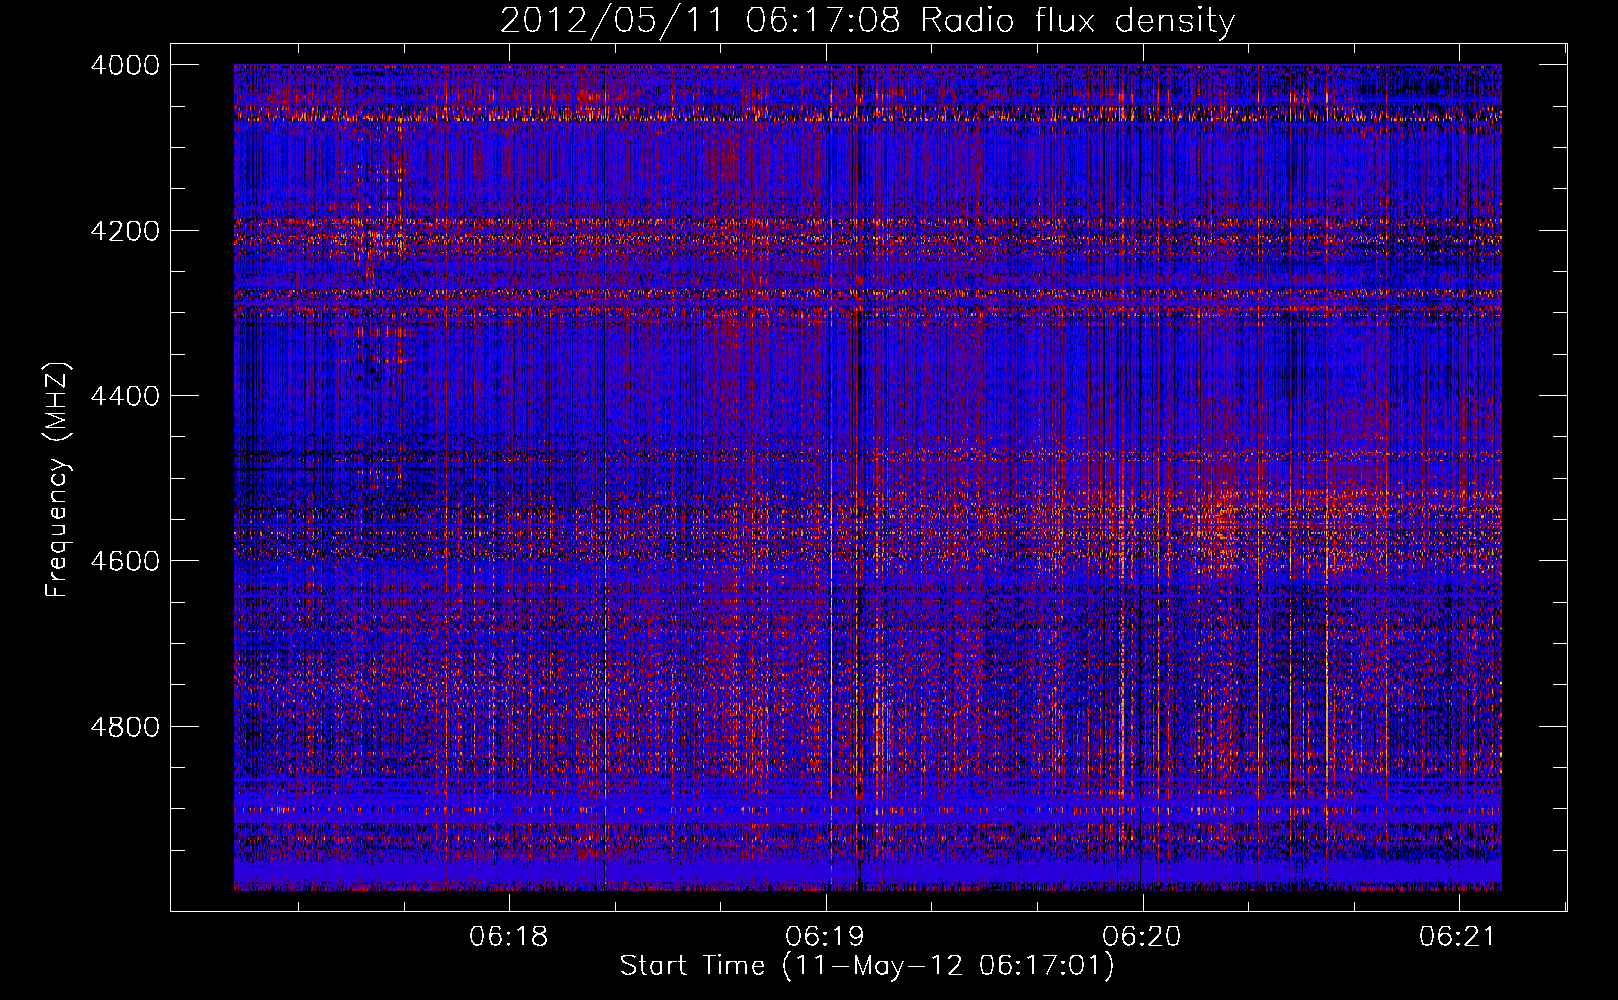Image resolution: width=1618 pixels, height=1000 pixels.
Task: Click the '06:19' time axis label
Action: pyautogui.click(x=825, y=937)
